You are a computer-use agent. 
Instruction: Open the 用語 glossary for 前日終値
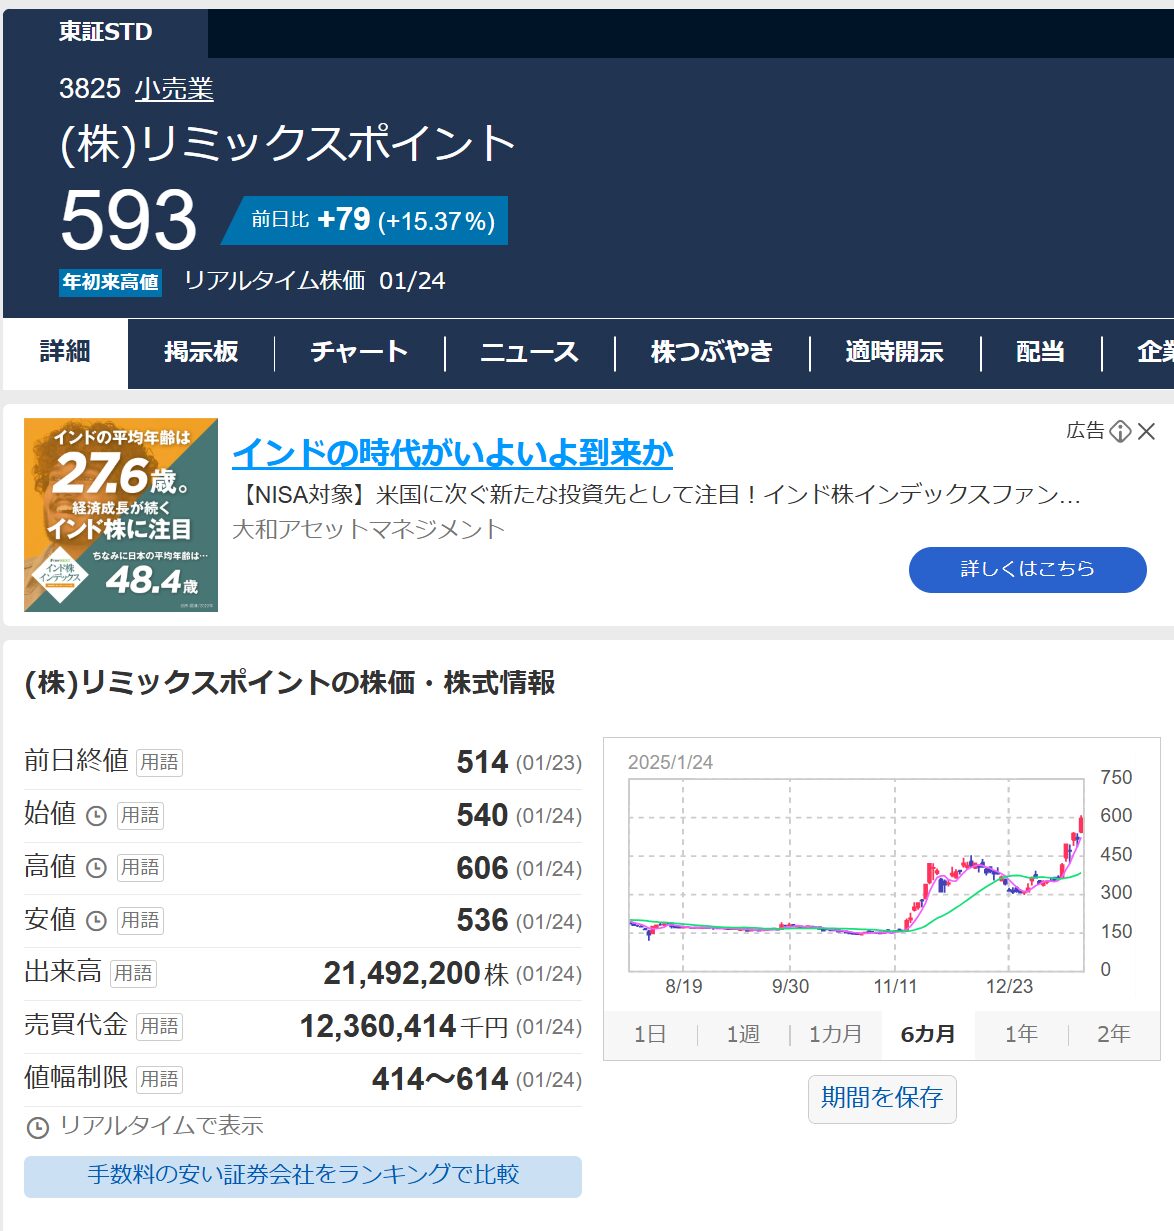click(159, 763)
